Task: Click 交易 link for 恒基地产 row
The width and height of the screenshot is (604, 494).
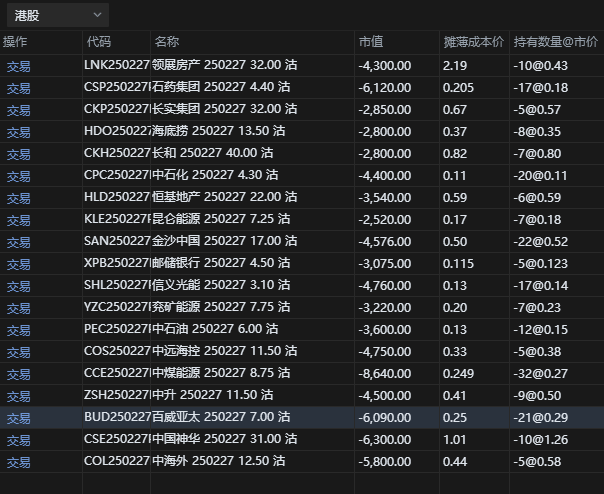Action: pos(18,198)
